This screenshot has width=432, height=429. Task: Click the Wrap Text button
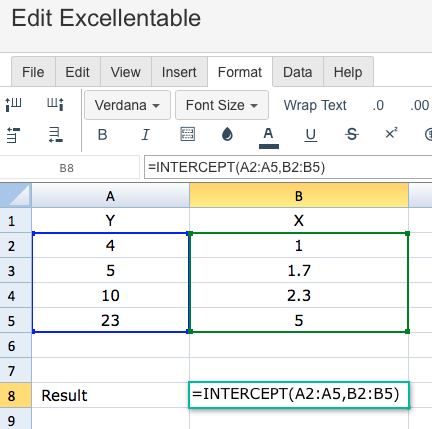click(315, 105)
